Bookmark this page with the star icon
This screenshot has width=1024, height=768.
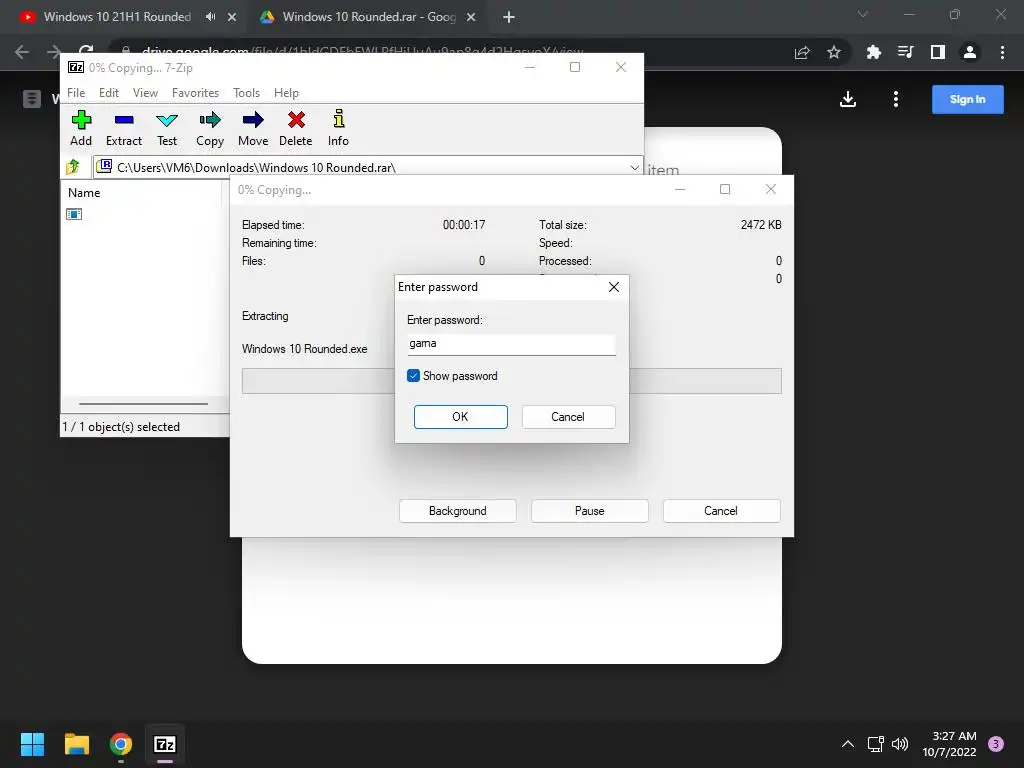(834, 52)
